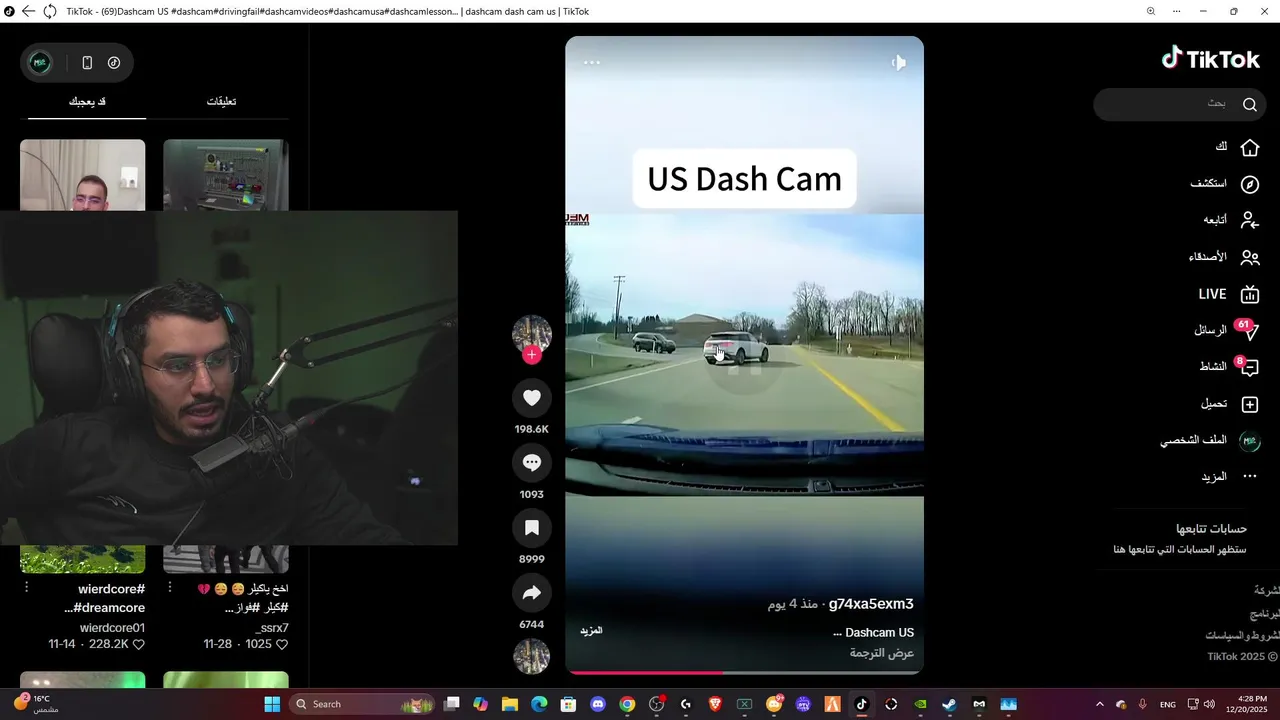The width and height of the screenshot is (1280, 720).
Task: Open the LIVE section
Action: 1229,294
